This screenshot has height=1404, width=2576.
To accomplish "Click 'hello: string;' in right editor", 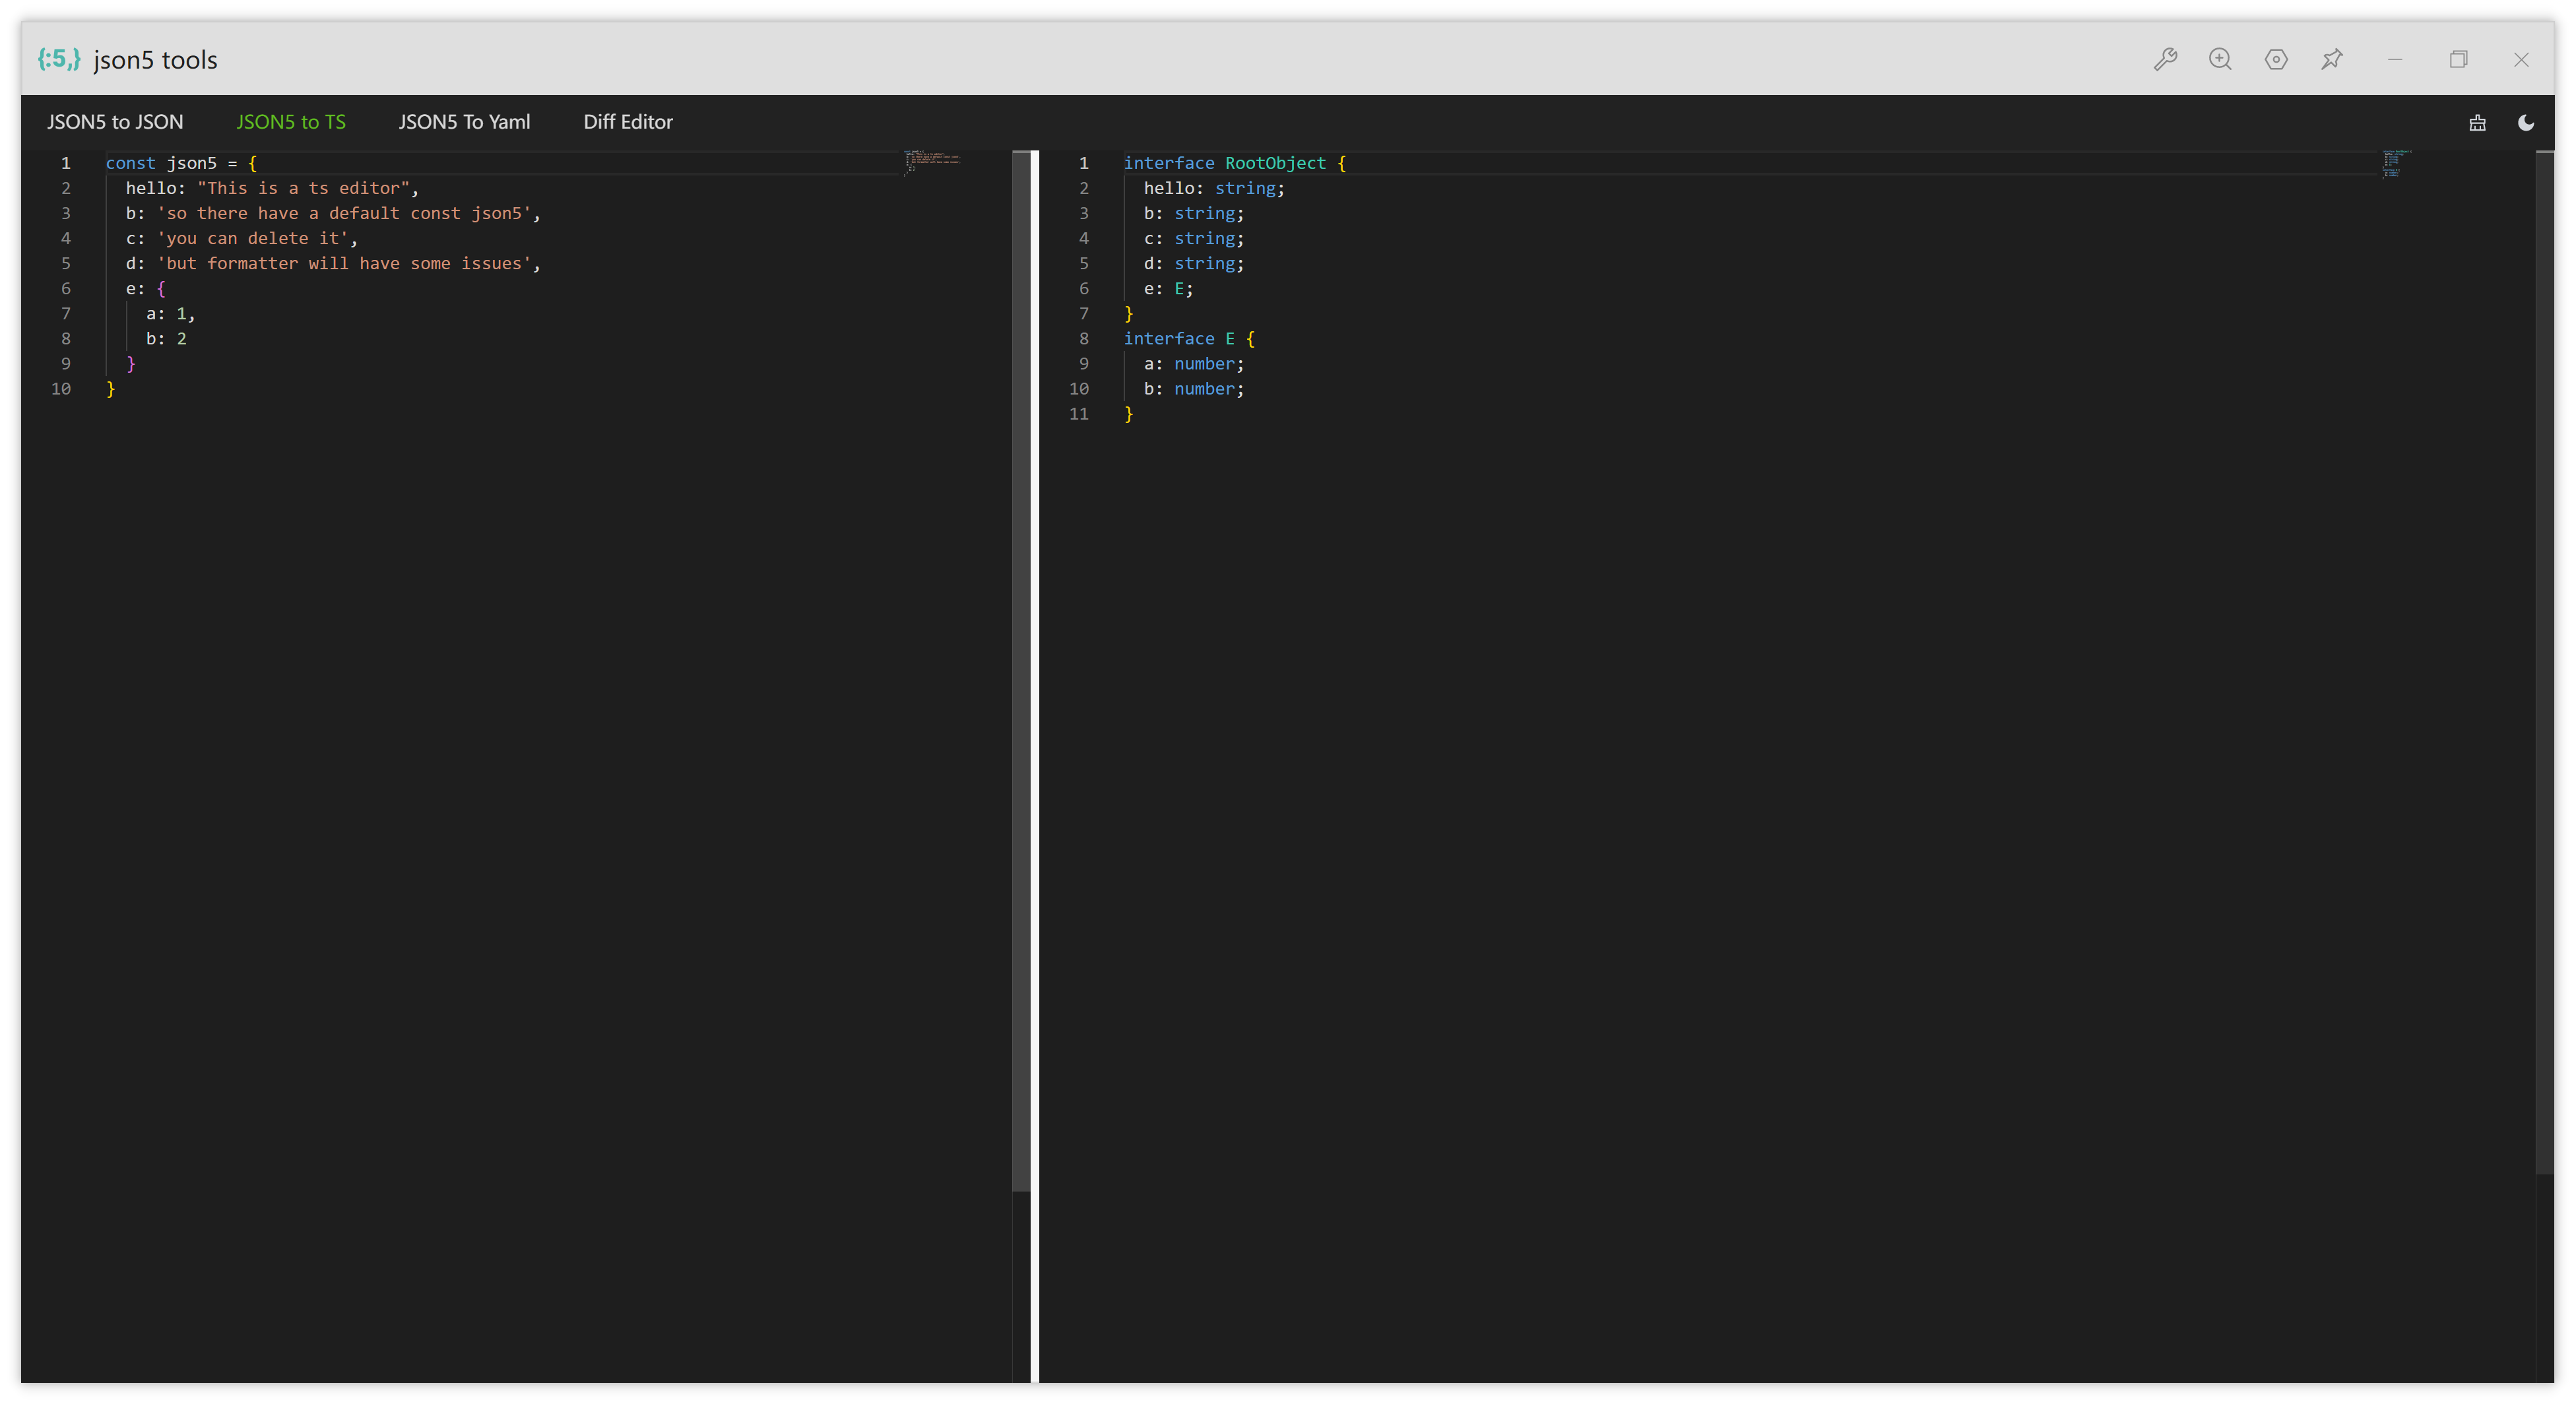I will tap(1214, 188).
